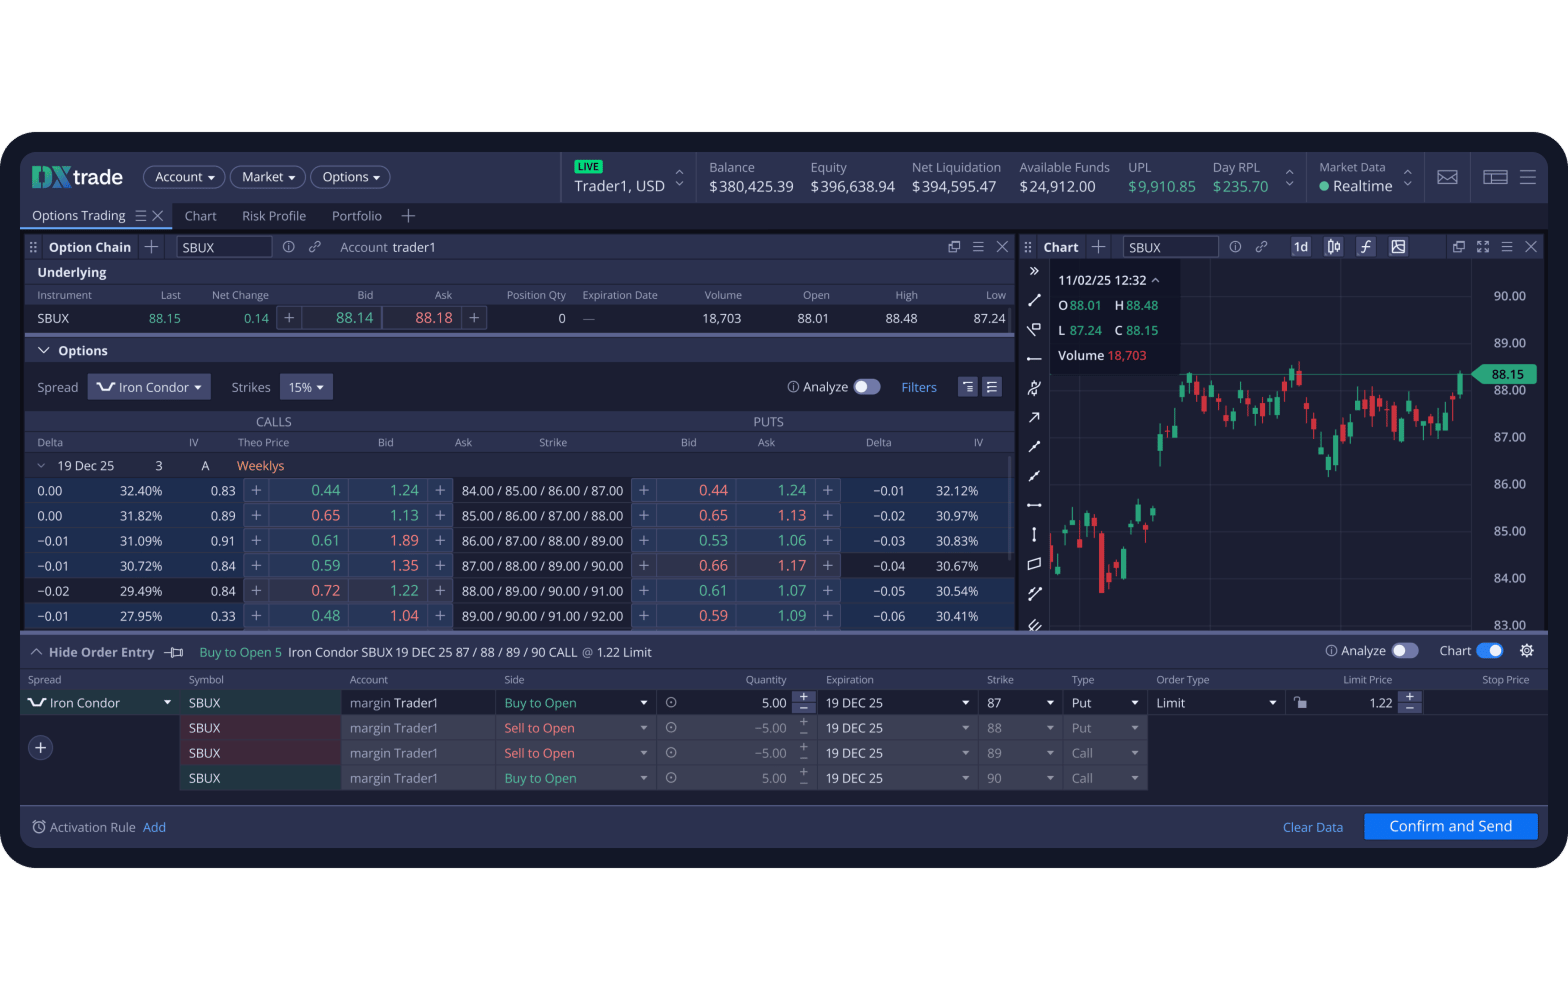Open the Options Trading tab menu
1568x1000 pixels.
click(x=141, y=216)
